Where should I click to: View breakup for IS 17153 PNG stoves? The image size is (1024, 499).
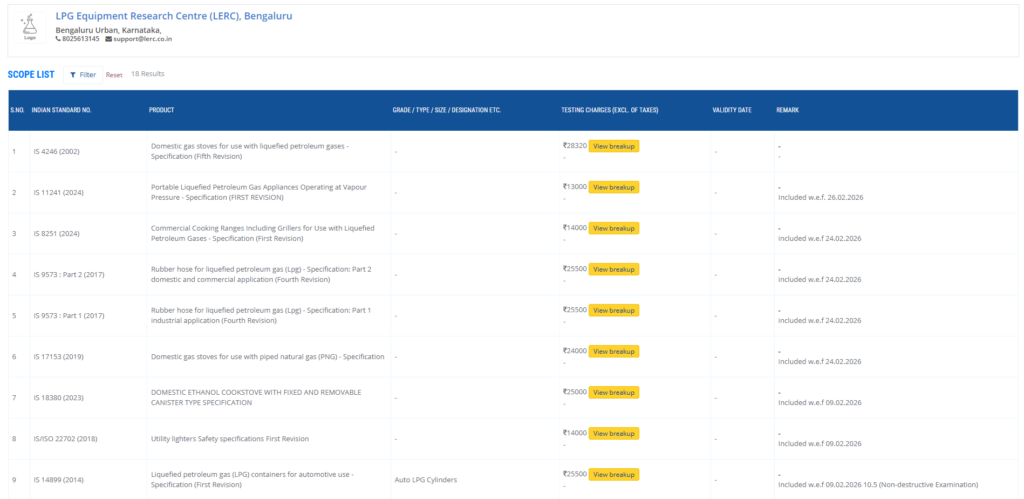tap(613, 351)
